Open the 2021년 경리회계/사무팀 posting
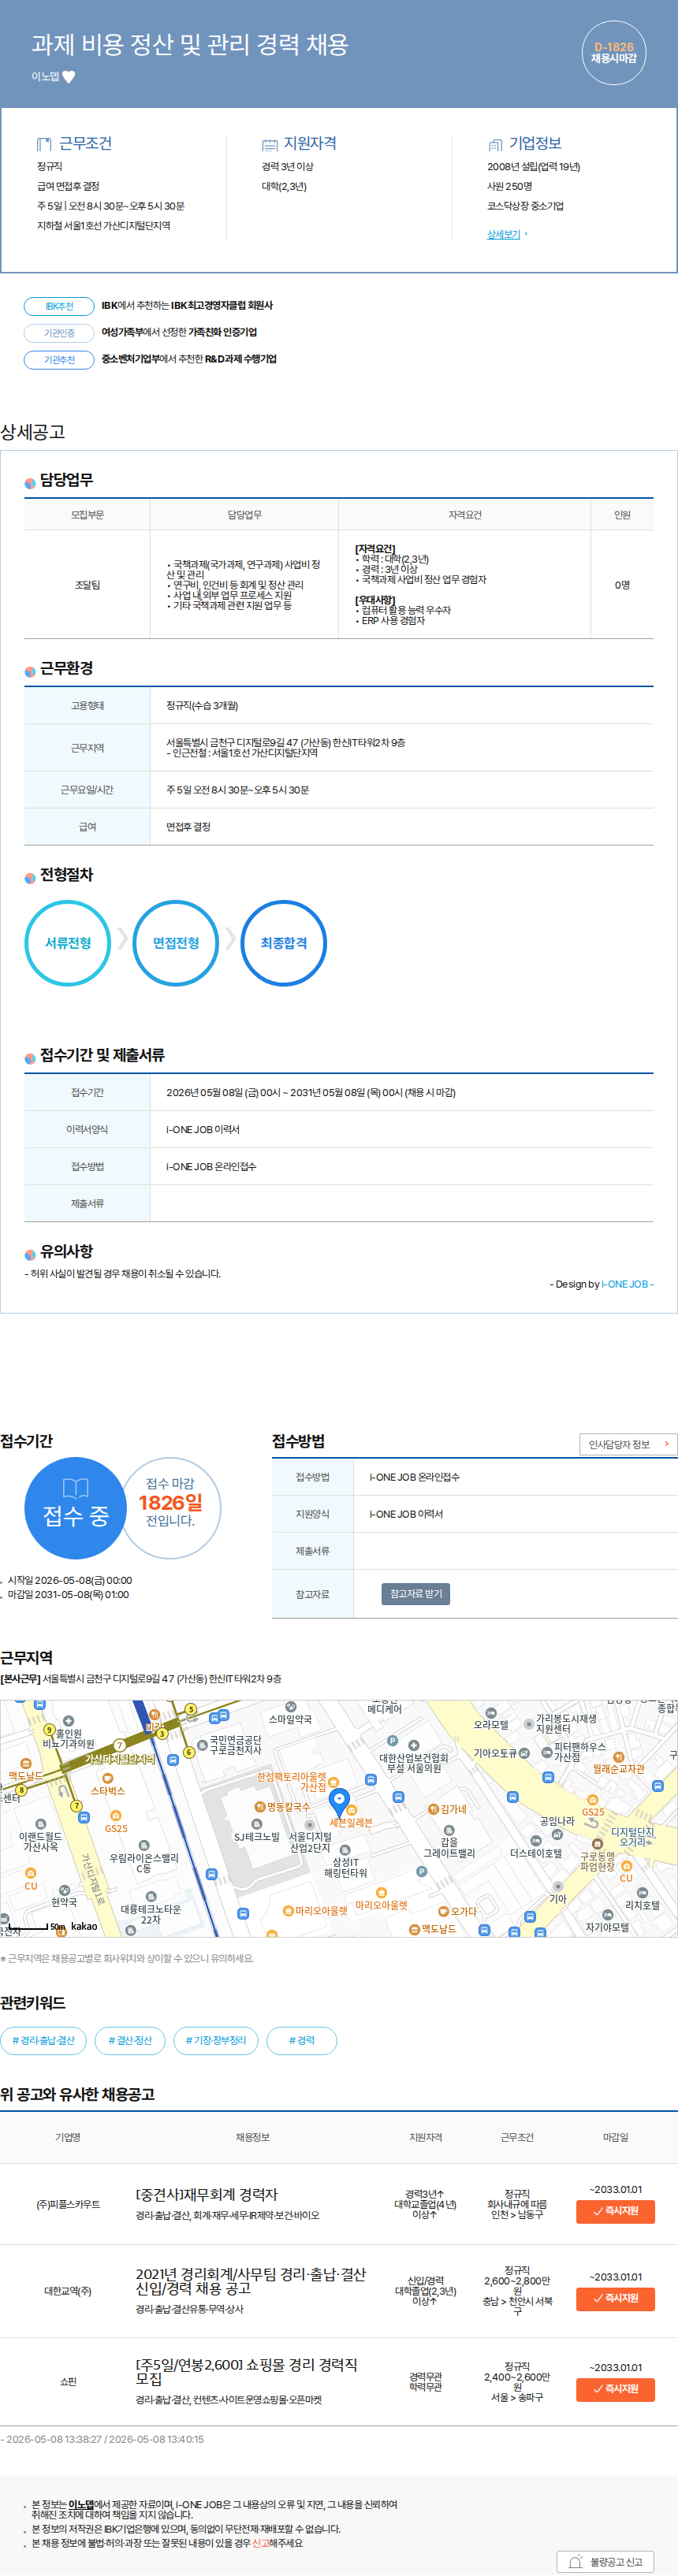The height and width of the screenshot is (2576, 678). pyautogui.click(x=251, y=2281)
